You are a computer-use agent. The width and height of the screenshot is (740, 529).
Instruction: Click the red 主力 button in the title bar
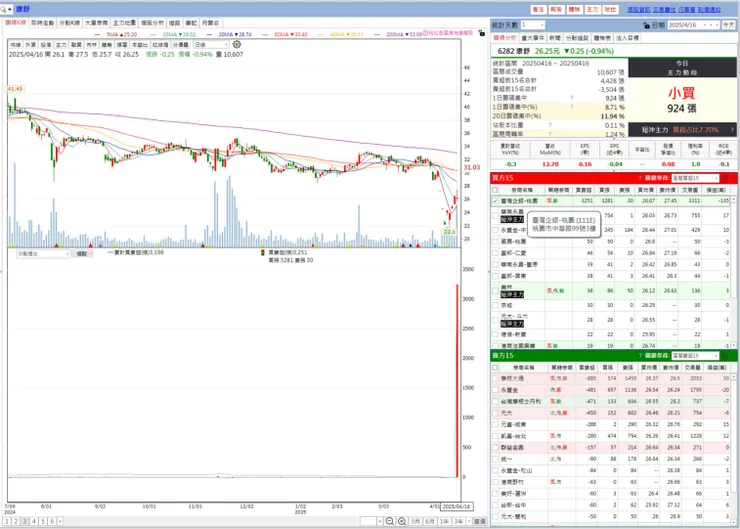point(592,9)
